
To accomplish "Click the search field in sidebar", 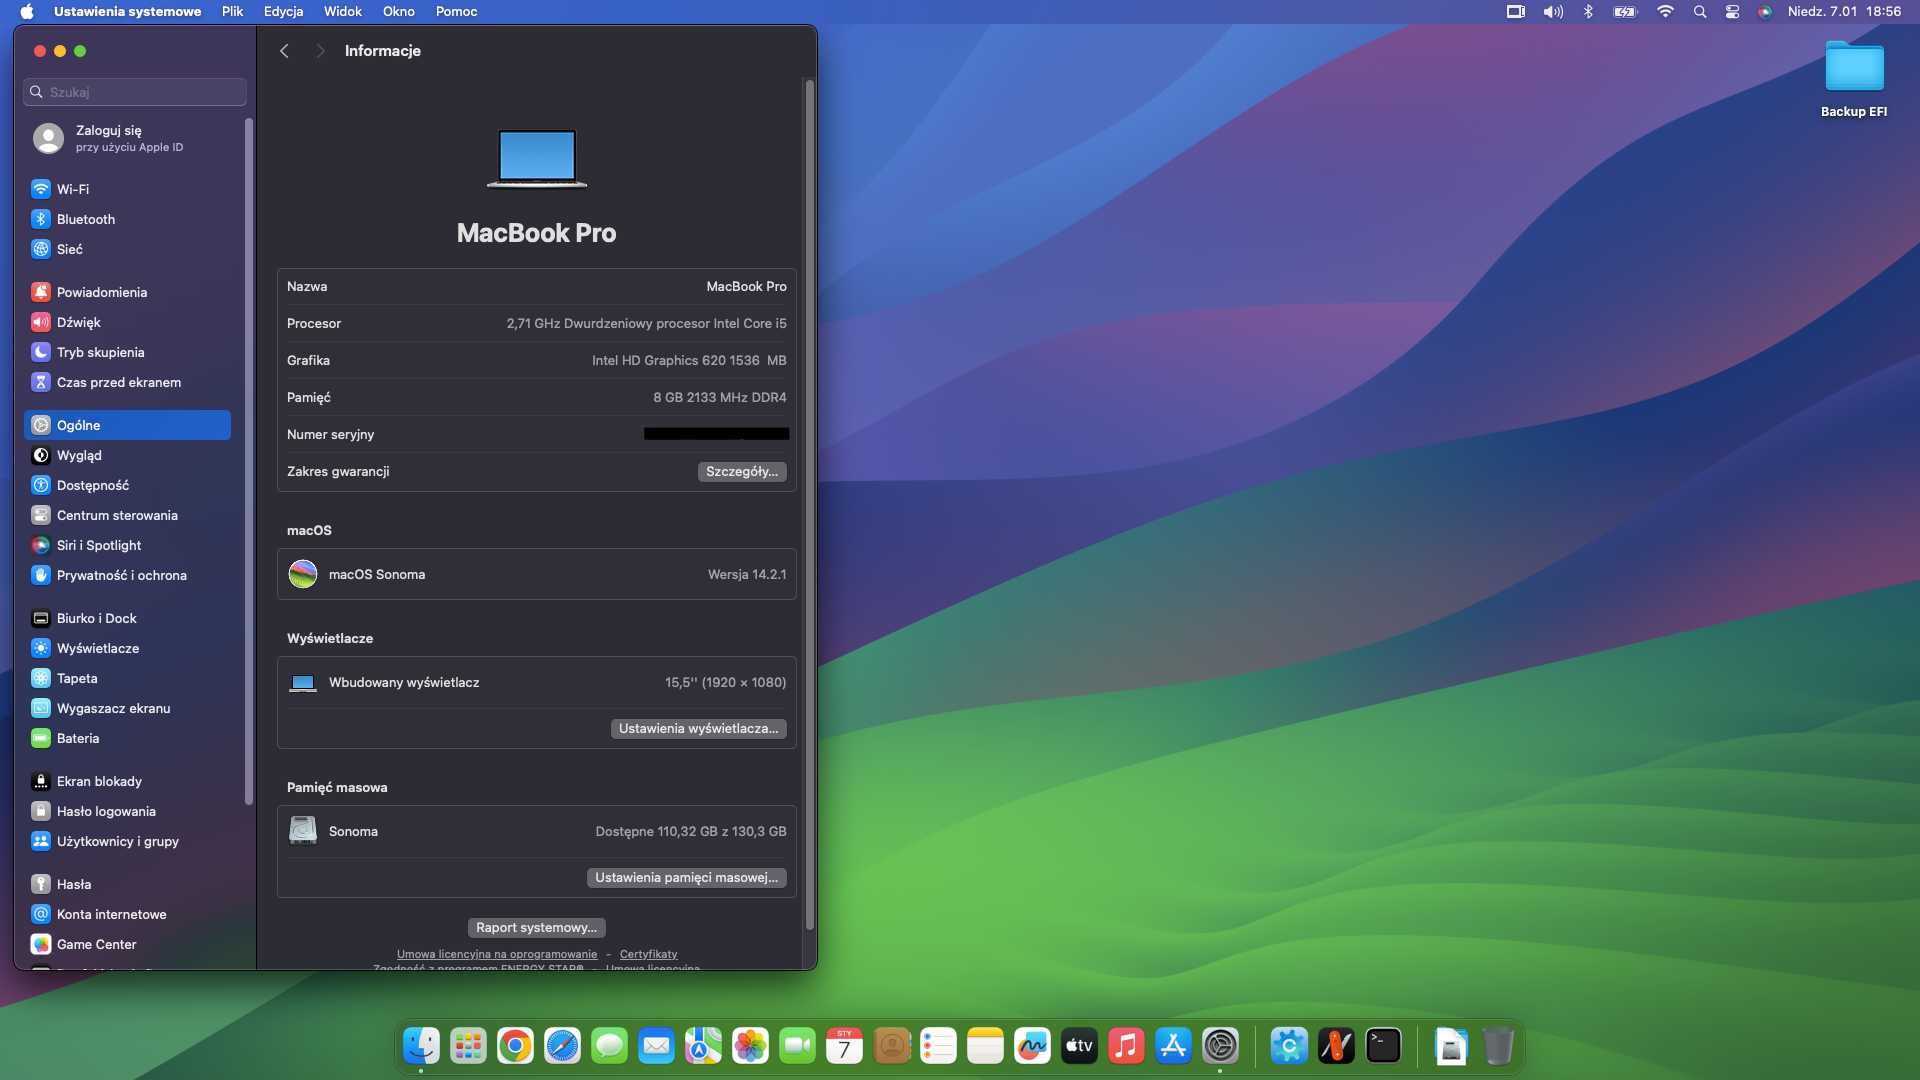I will (133, 91).
